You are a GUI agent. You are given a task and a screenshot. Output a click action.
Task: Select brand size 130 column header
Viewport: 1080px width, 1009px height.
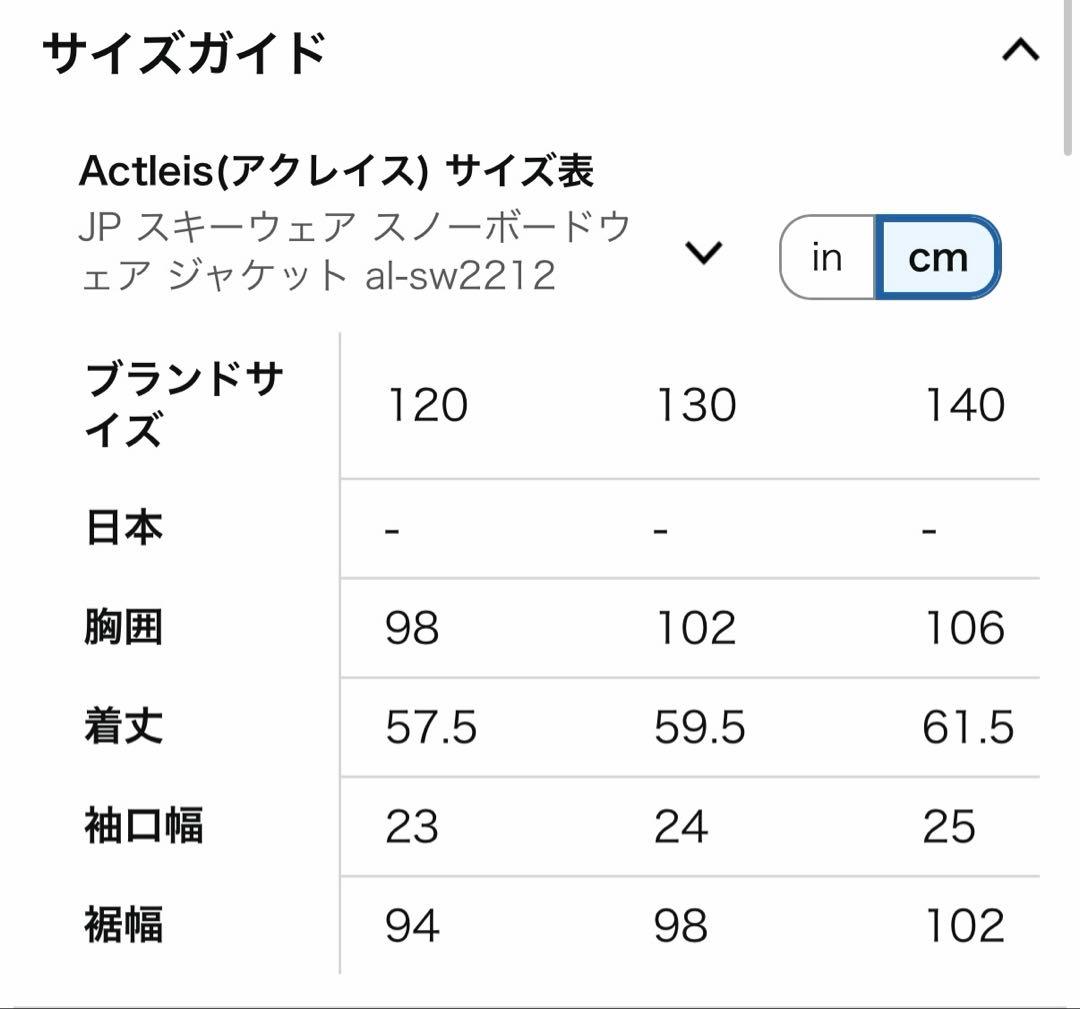point(697,404)
